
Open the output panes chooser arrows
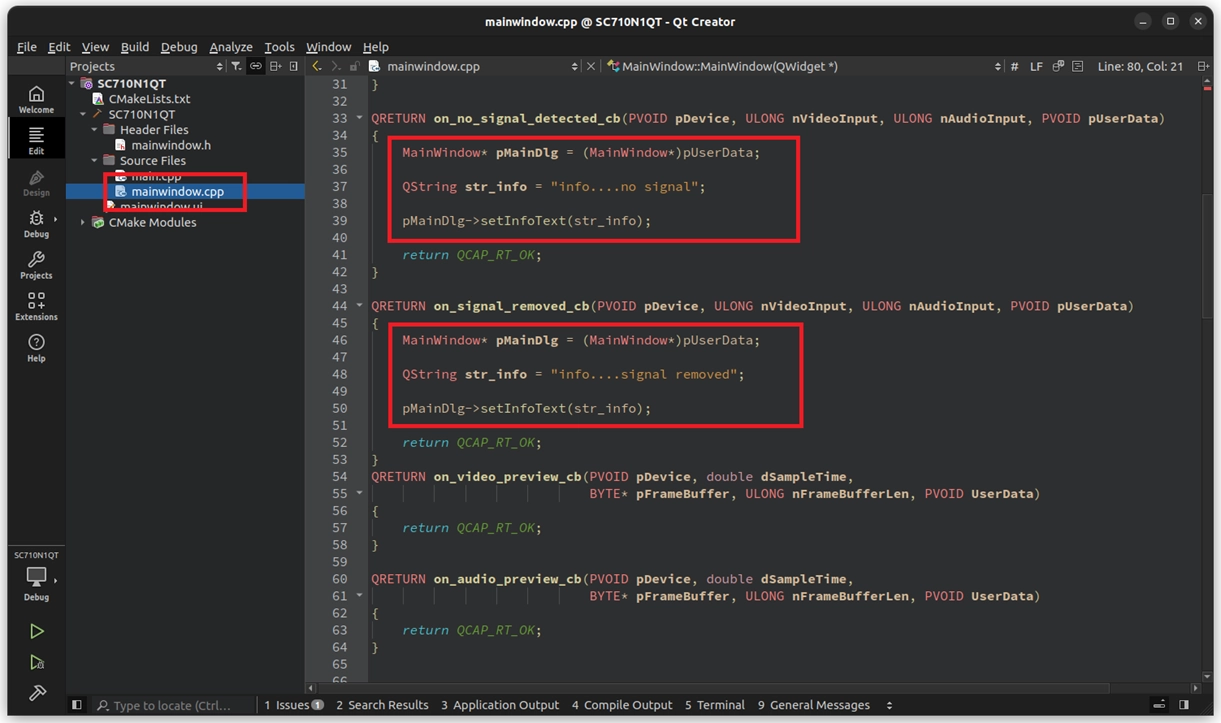click(889, 705)
